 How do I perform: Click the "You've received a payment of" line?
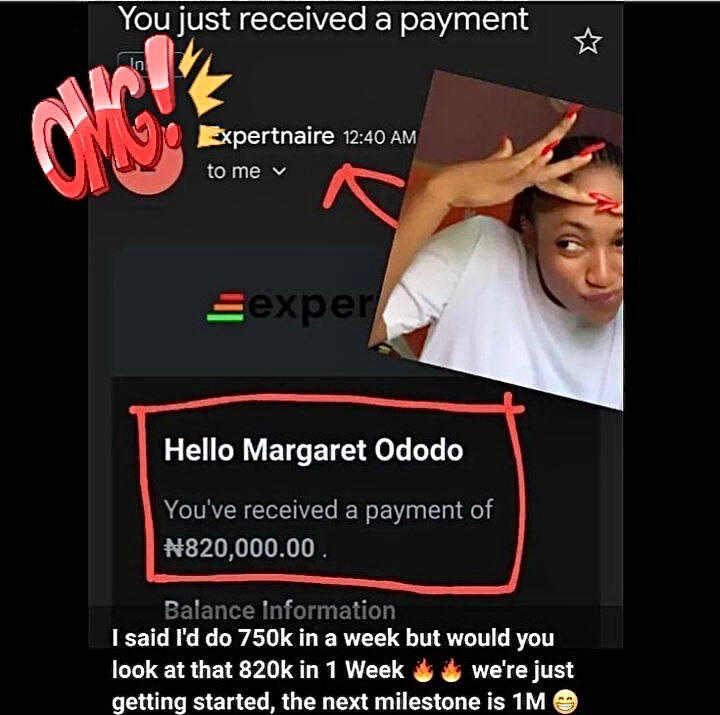[x=328, y=510]
